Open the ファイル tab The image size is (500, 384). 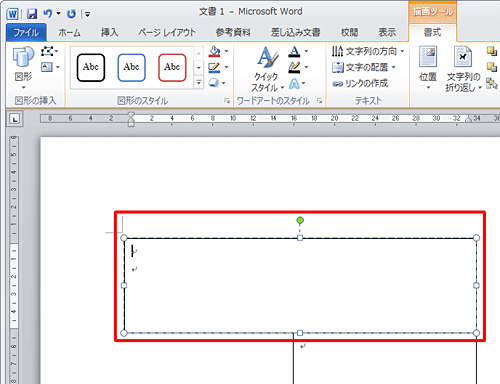(26, 32)
